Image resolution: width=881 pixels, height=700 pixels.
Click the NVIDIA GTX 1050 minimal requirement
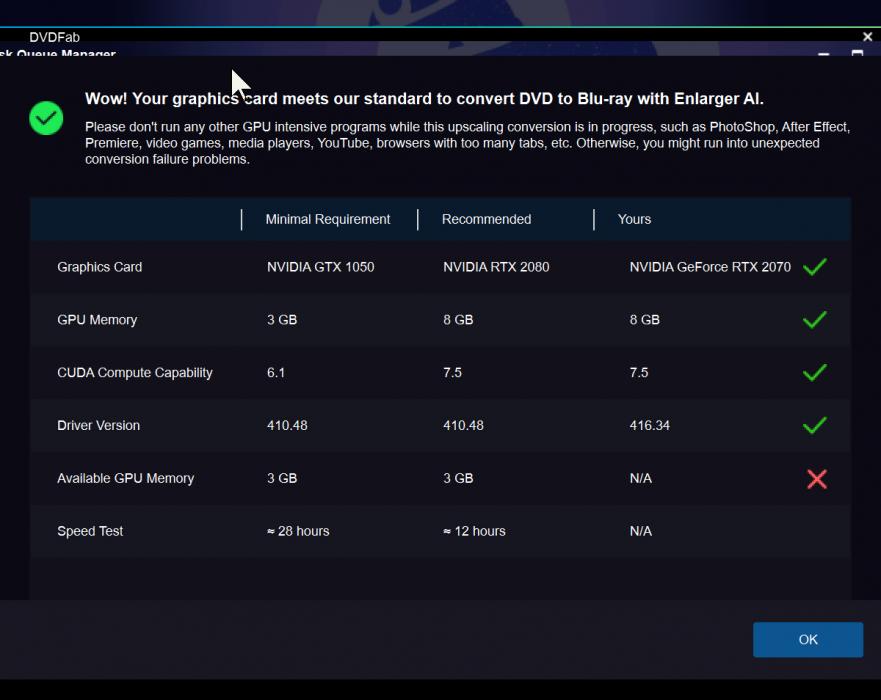[x=320, y=267]
